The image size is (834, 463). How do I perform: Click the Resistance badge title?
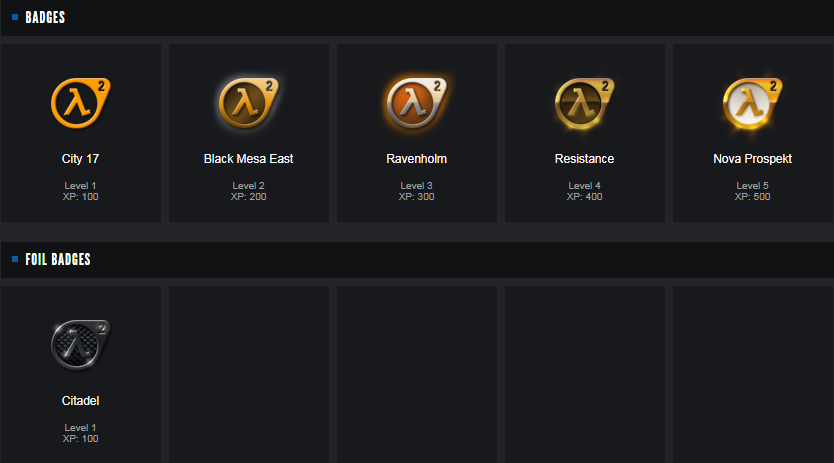(x=584, y=159)
